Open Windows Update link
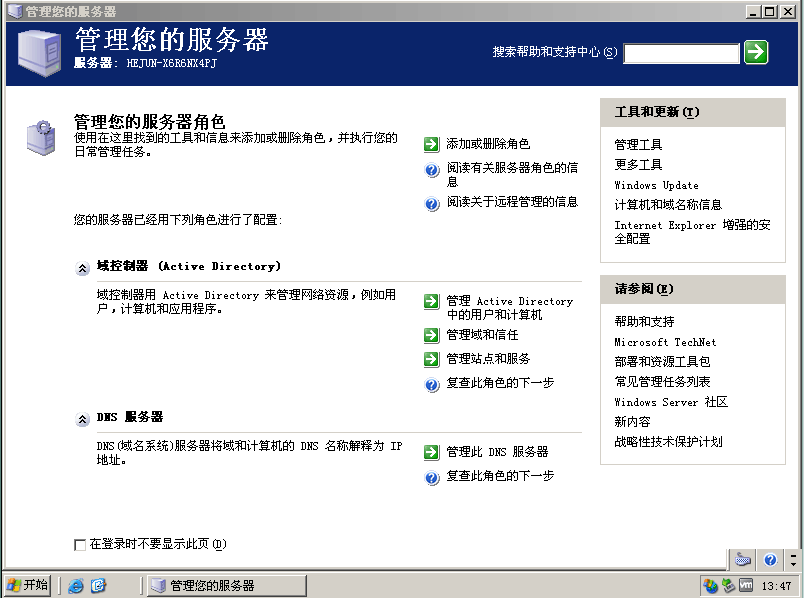804x598 pixels. tap(656, 185)
